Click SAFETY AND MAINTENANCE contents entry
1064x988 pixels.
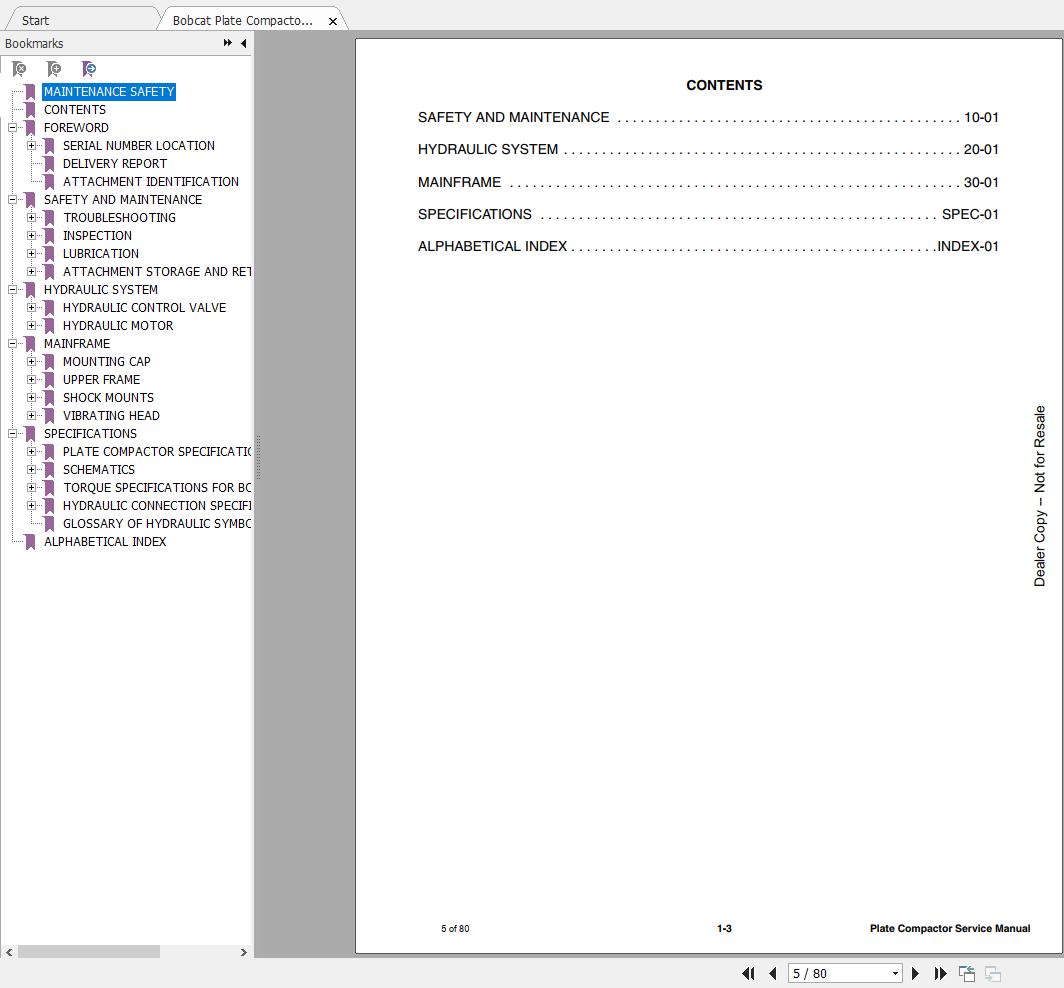708,117
